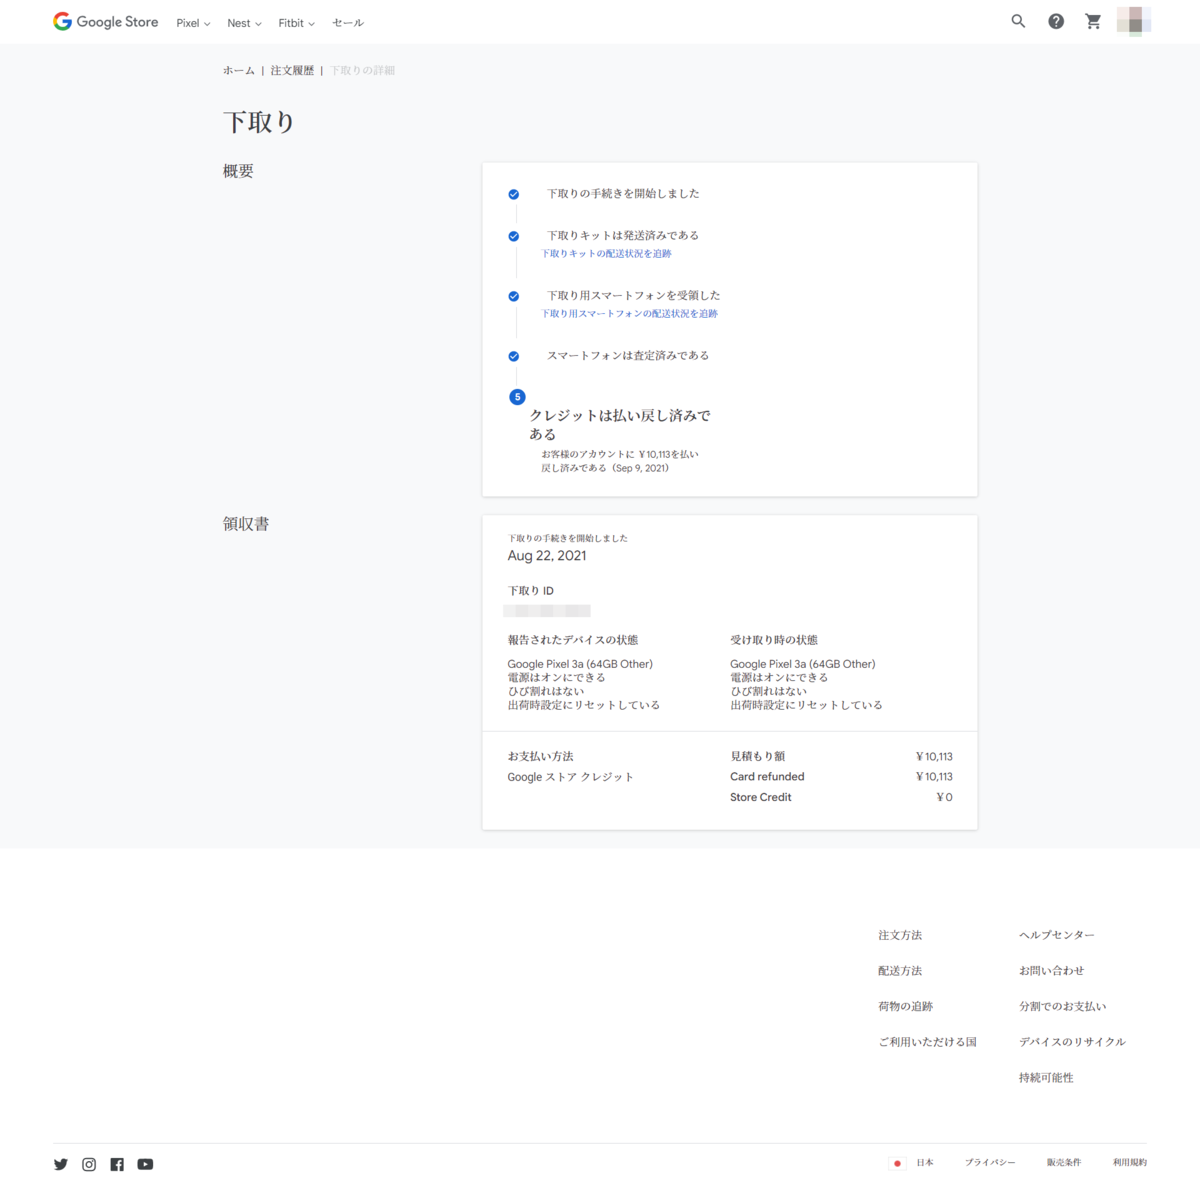Expand the Pixel dropdown menu
1200x1183 pixels.
point(193,23)
